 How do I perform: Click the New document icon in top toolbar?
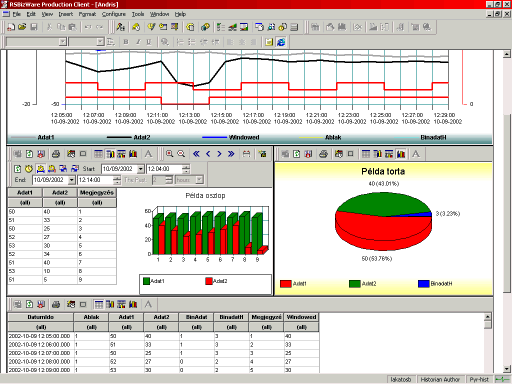(x=11, y=27)
